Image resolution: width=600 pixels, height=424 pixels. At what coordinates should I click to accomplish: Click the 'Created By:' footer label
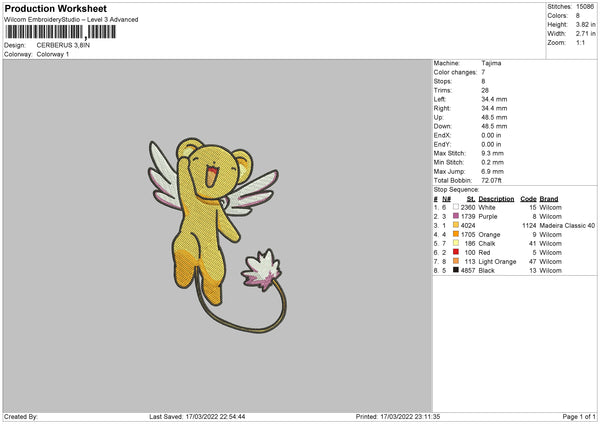21,416
